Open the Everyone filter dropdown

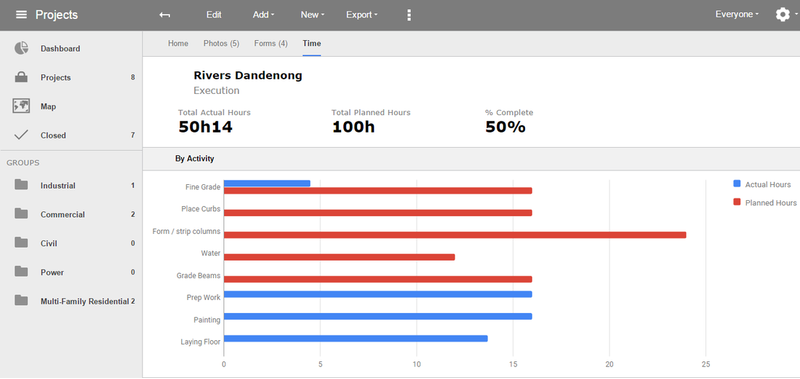[737, 14]
